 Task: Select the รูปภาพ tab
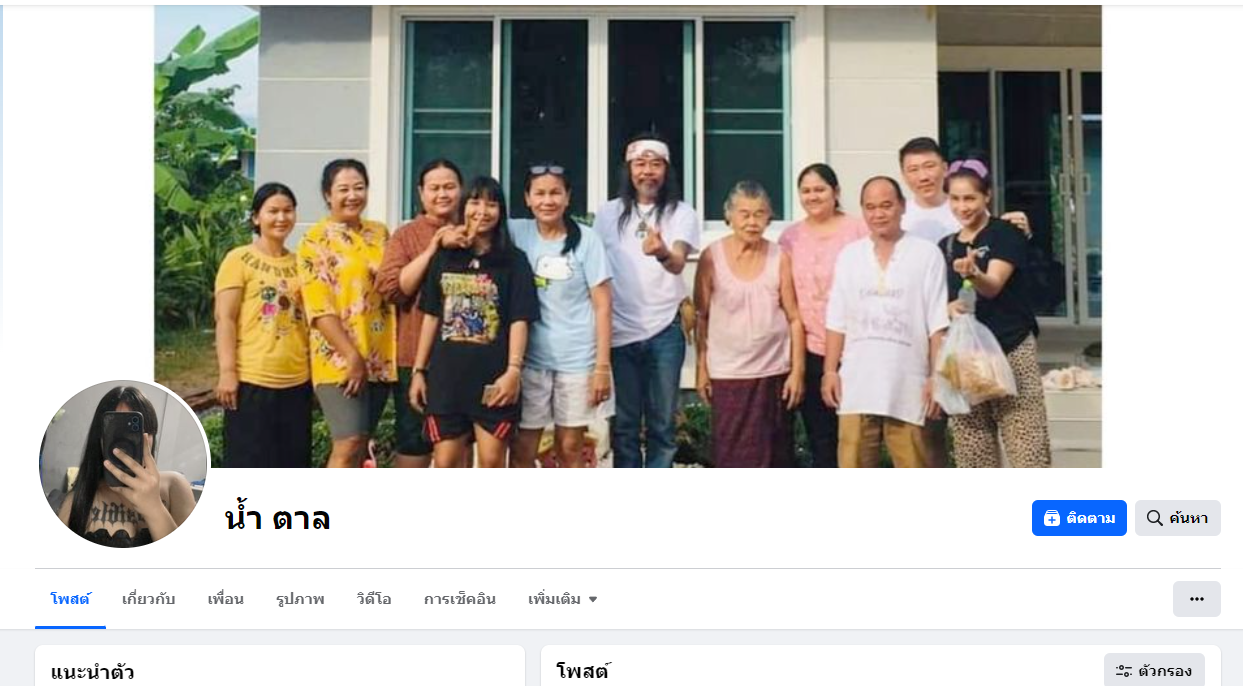pyautogui.click(x=300, y=599)
